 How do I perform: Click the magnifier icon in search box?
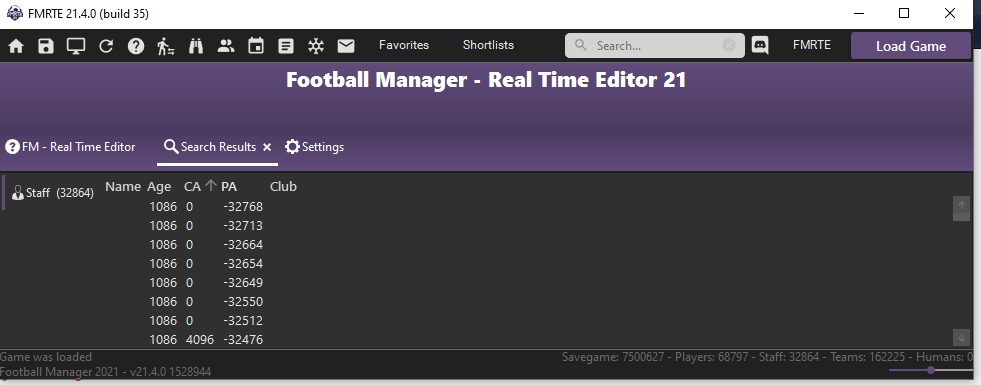coord(581,45)
